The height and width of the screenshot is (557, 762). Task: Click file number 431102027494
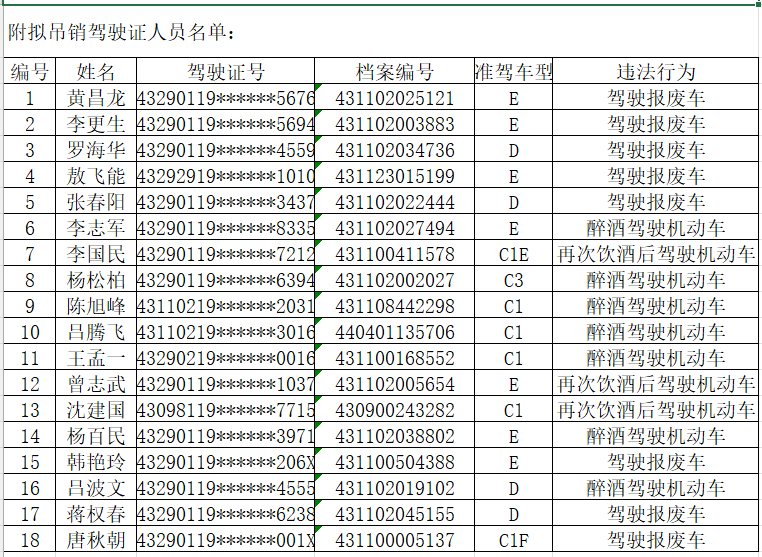(395, 228)
